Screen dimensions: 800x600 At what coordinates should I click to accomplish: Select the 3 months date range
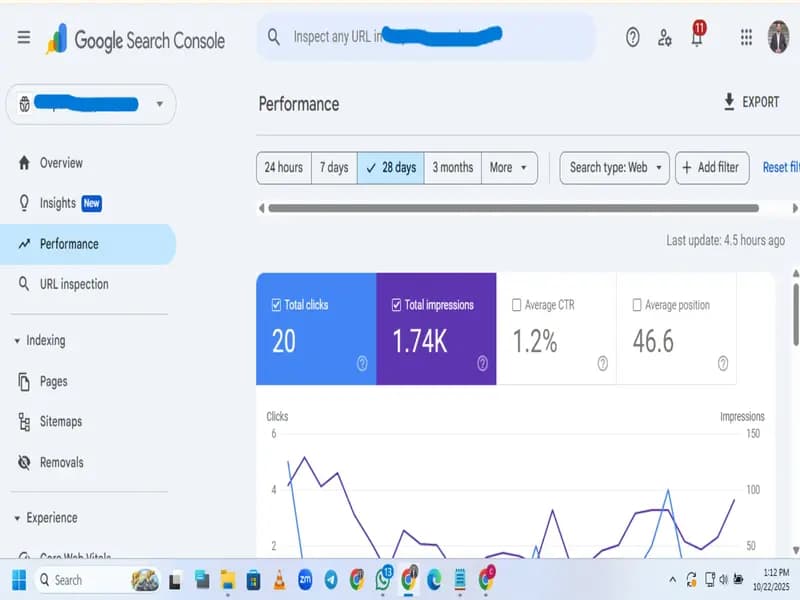[453, 167]
